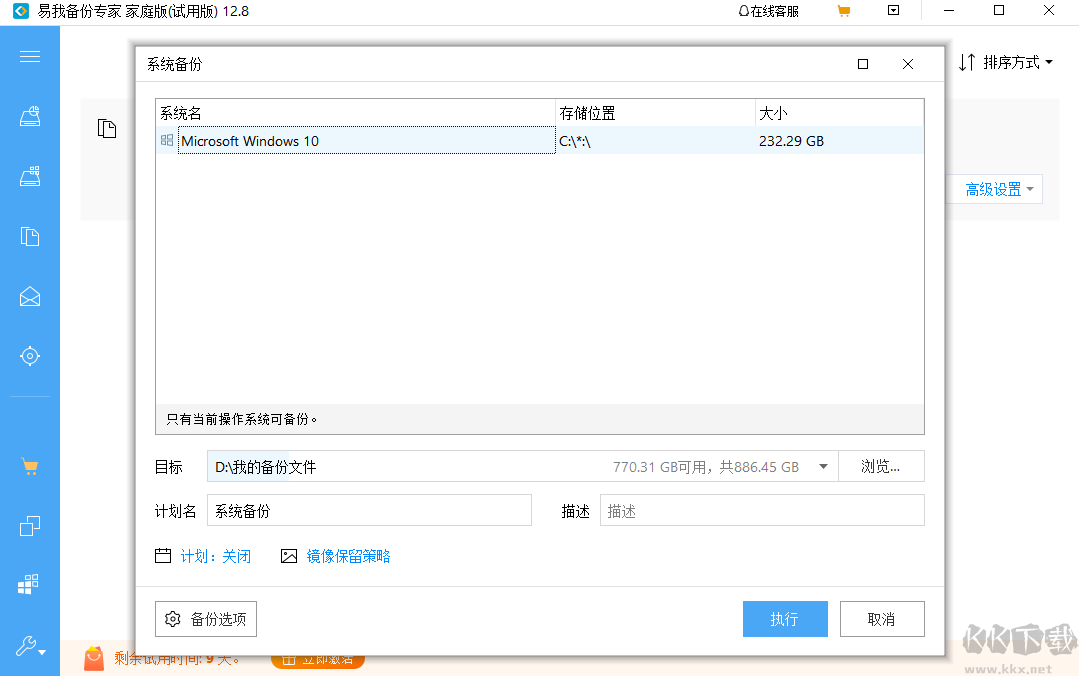This screenshot has width=1079, height=676.
Task: Select the clone icon in sidebar
Action: coord(29,525)
